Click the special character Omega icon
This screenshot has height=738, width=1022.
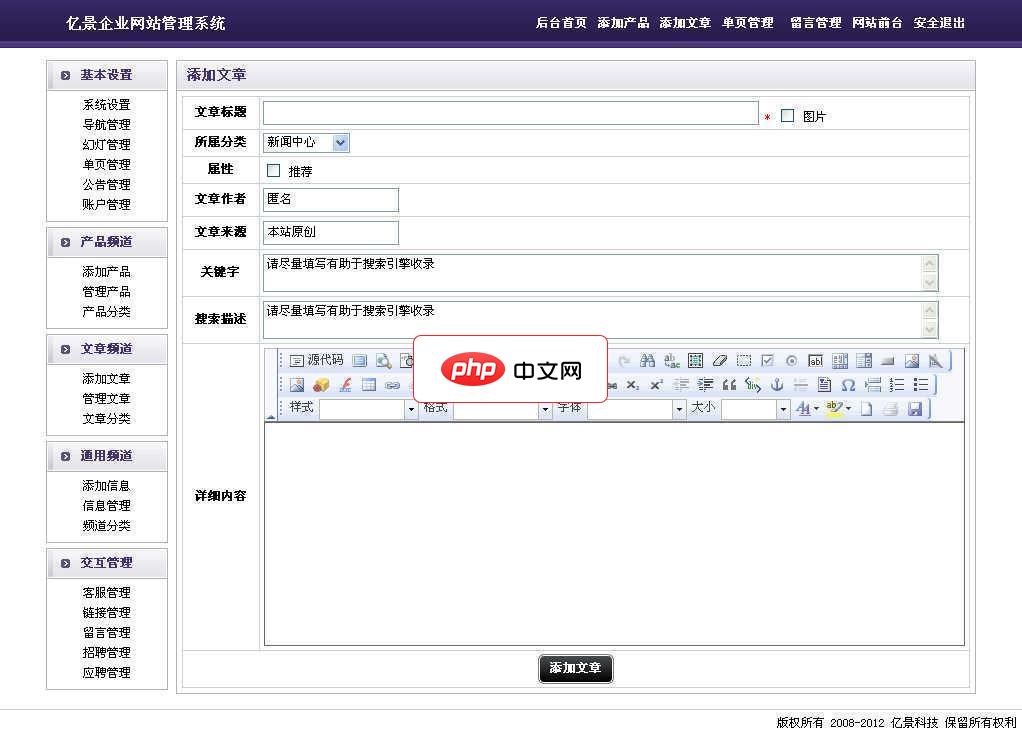click(x=851, y=383)
